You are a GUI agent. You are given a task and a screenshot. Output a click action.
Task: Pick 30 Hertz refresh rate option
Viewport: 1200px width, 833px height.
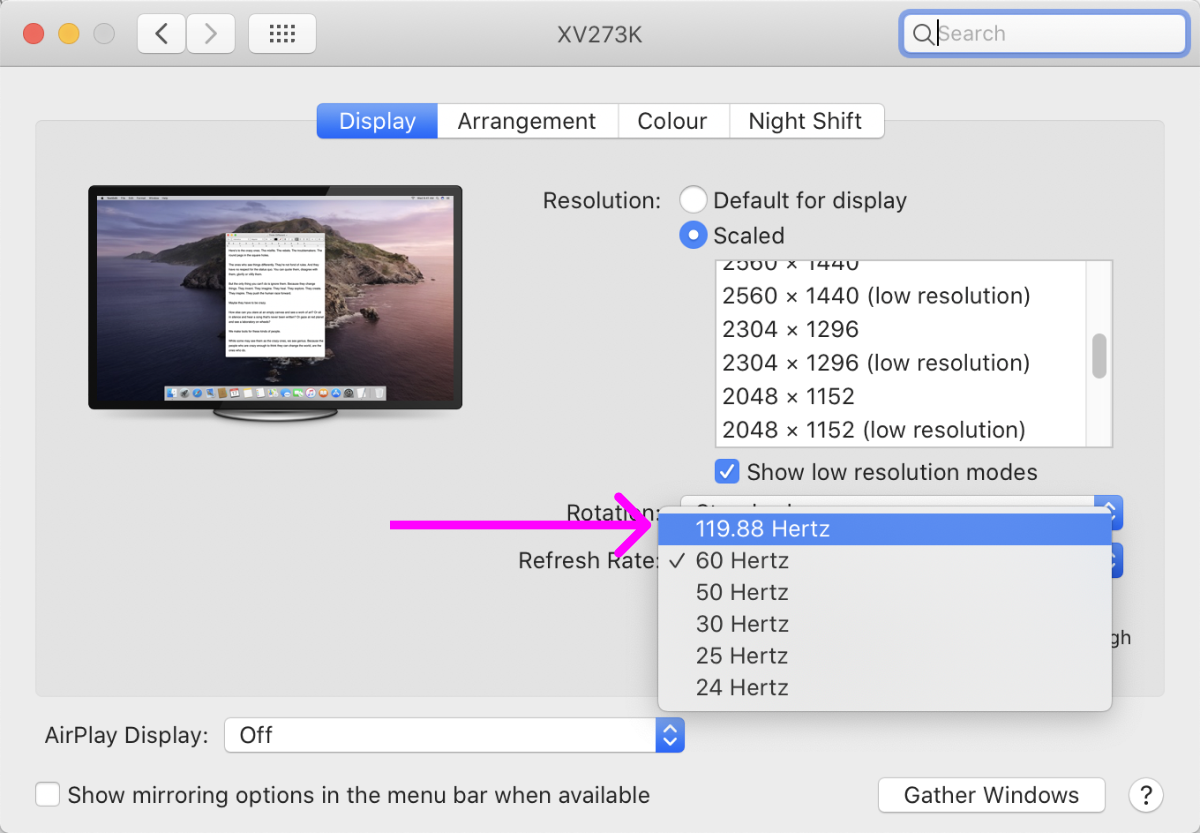tap(742, 624)
